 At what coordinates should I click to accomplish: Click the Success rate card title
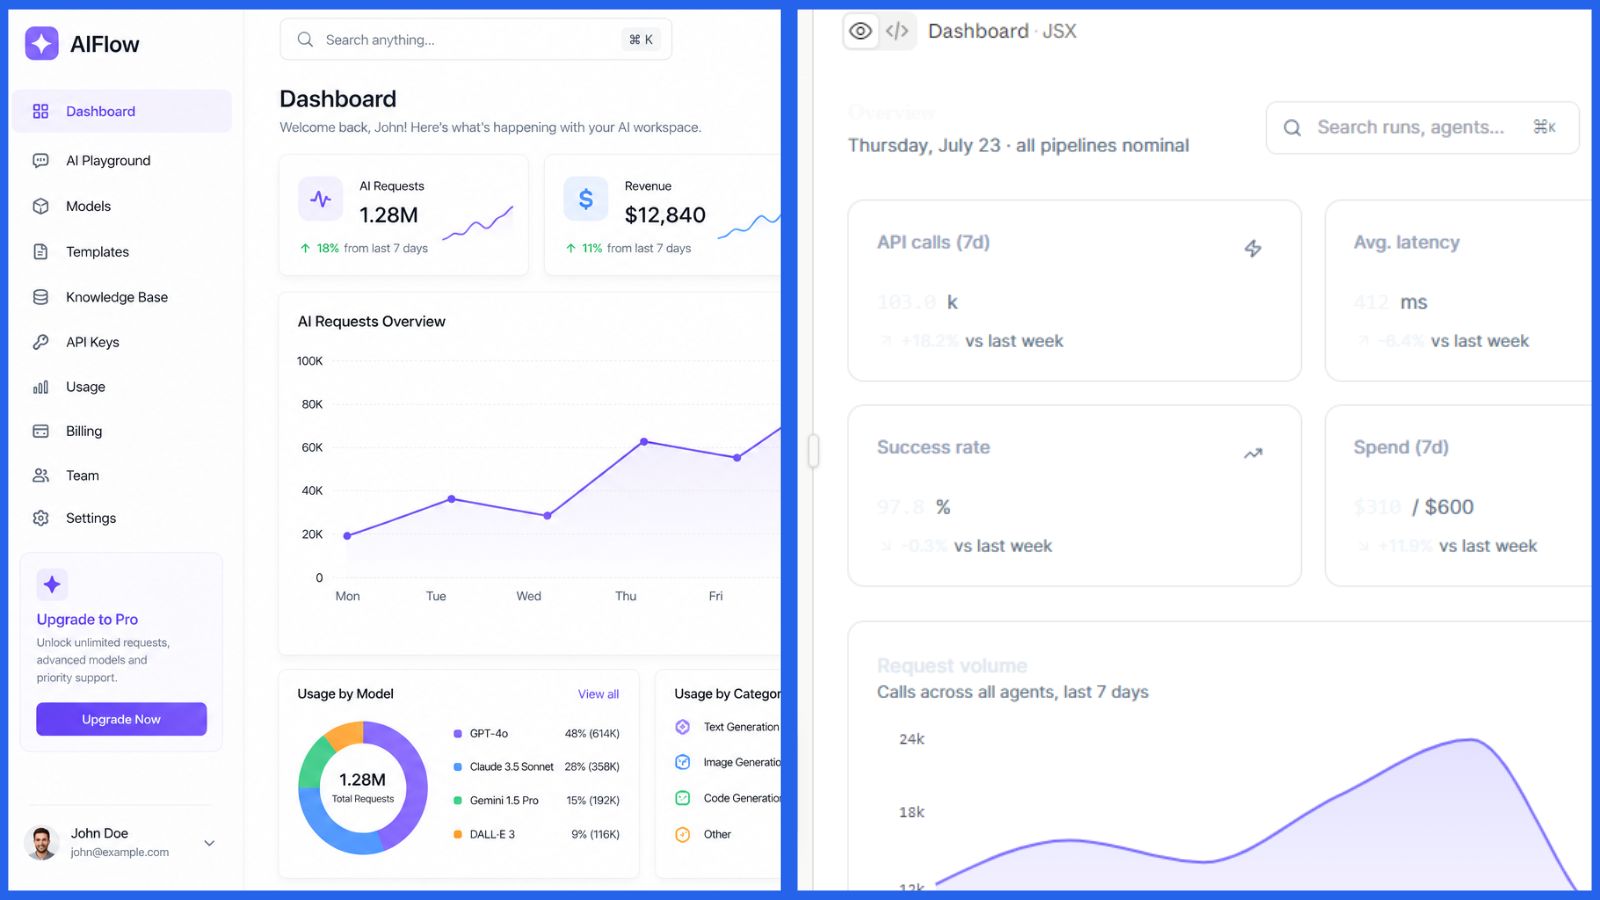[933, 447]
